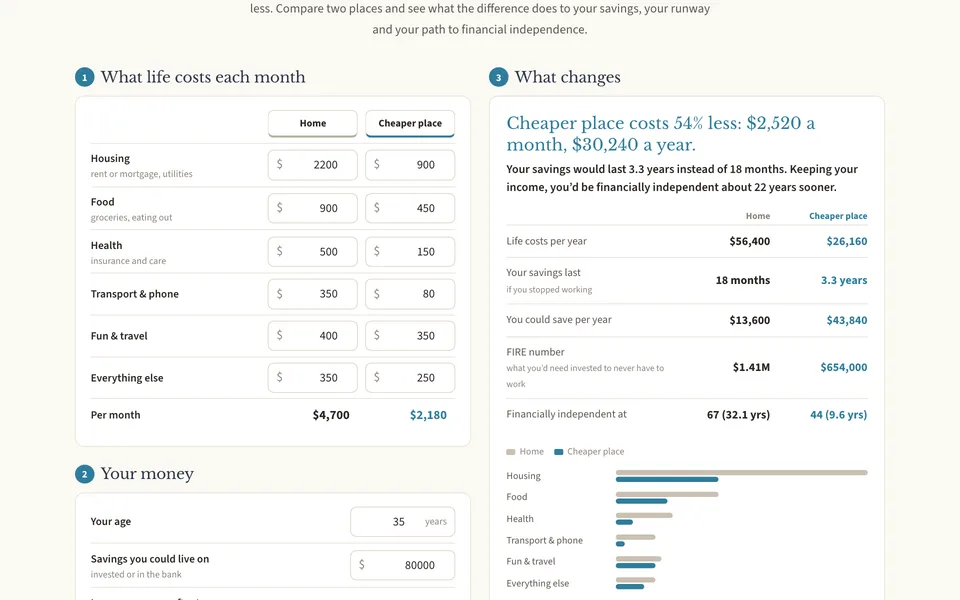Click the step 1 number badge
The width and height of the screenshot is (960, 600).
(84, 77)
